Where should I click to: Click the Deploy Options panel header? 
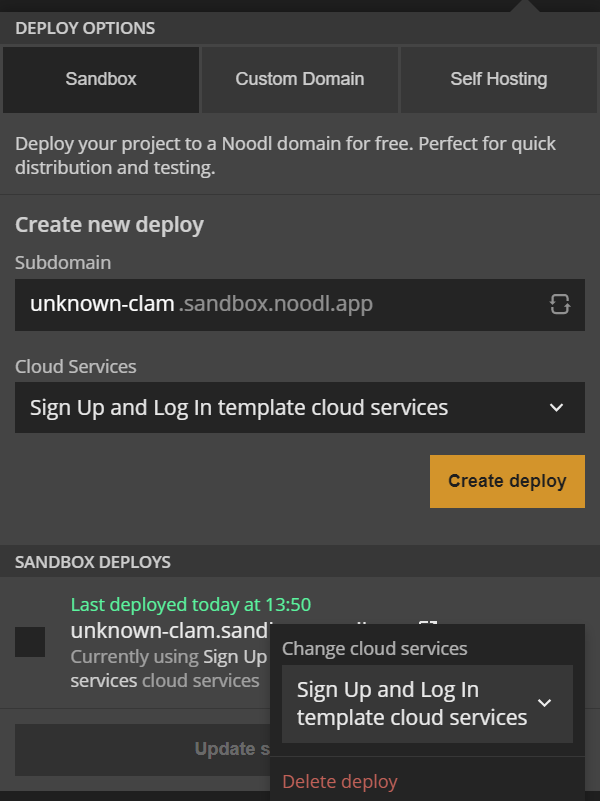click(85, 28)
